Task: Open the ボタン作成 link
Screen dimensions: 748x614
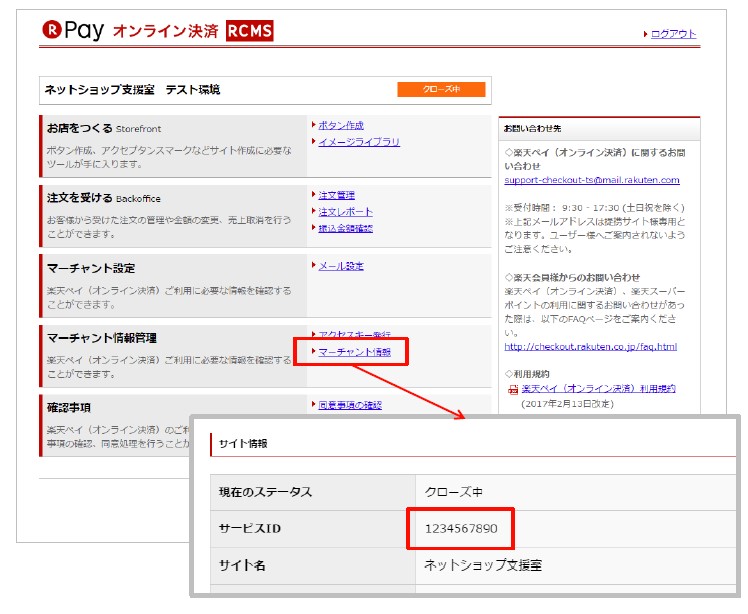Action: 341,125
